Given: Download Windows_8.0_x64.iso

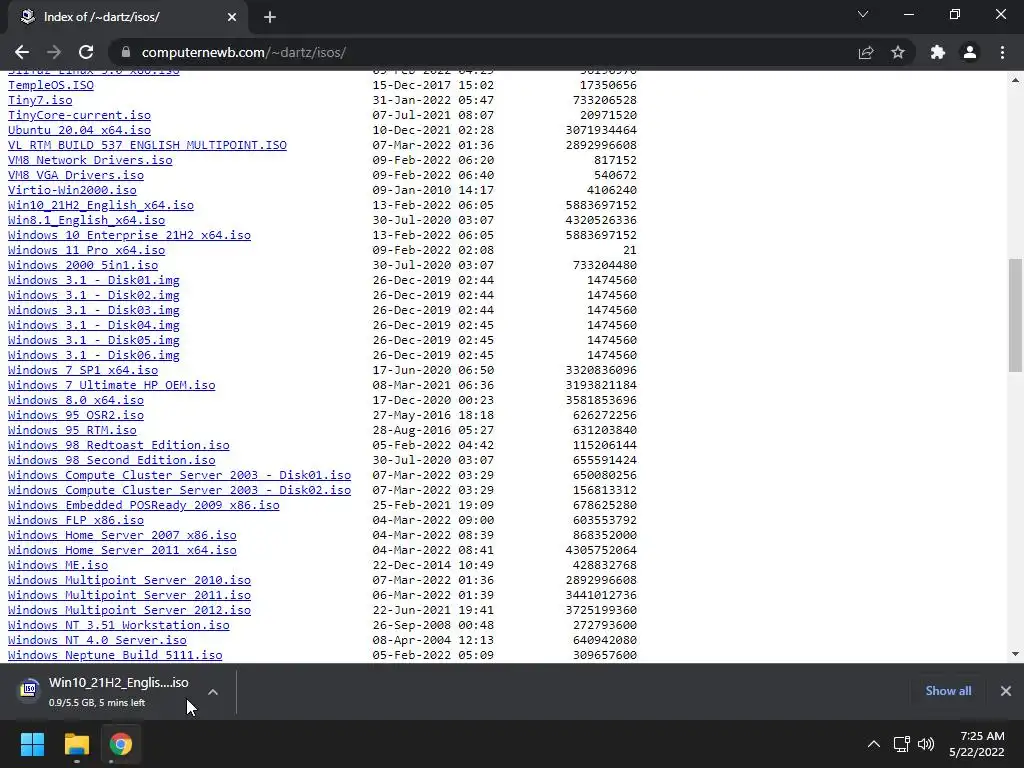Looking at the screenshot, I should pyautogui.click(x=76, y=400).
